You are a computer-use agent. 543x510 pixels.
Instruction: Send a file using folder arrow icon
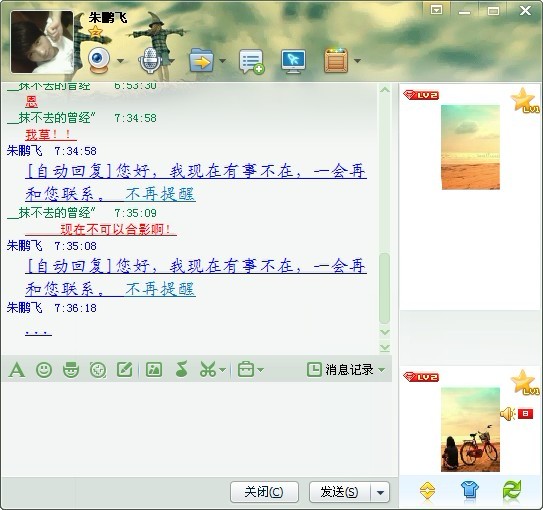201,60
